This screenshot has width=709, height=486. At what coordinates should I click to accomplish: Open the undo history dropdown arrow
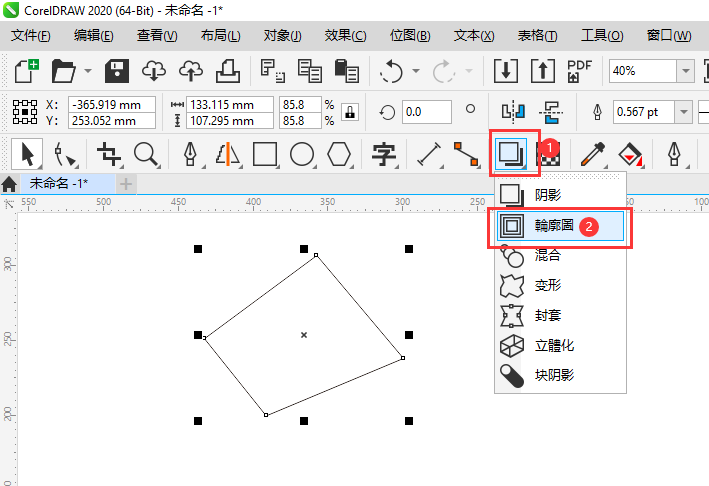pyautogui.click(x=416, y=71)
